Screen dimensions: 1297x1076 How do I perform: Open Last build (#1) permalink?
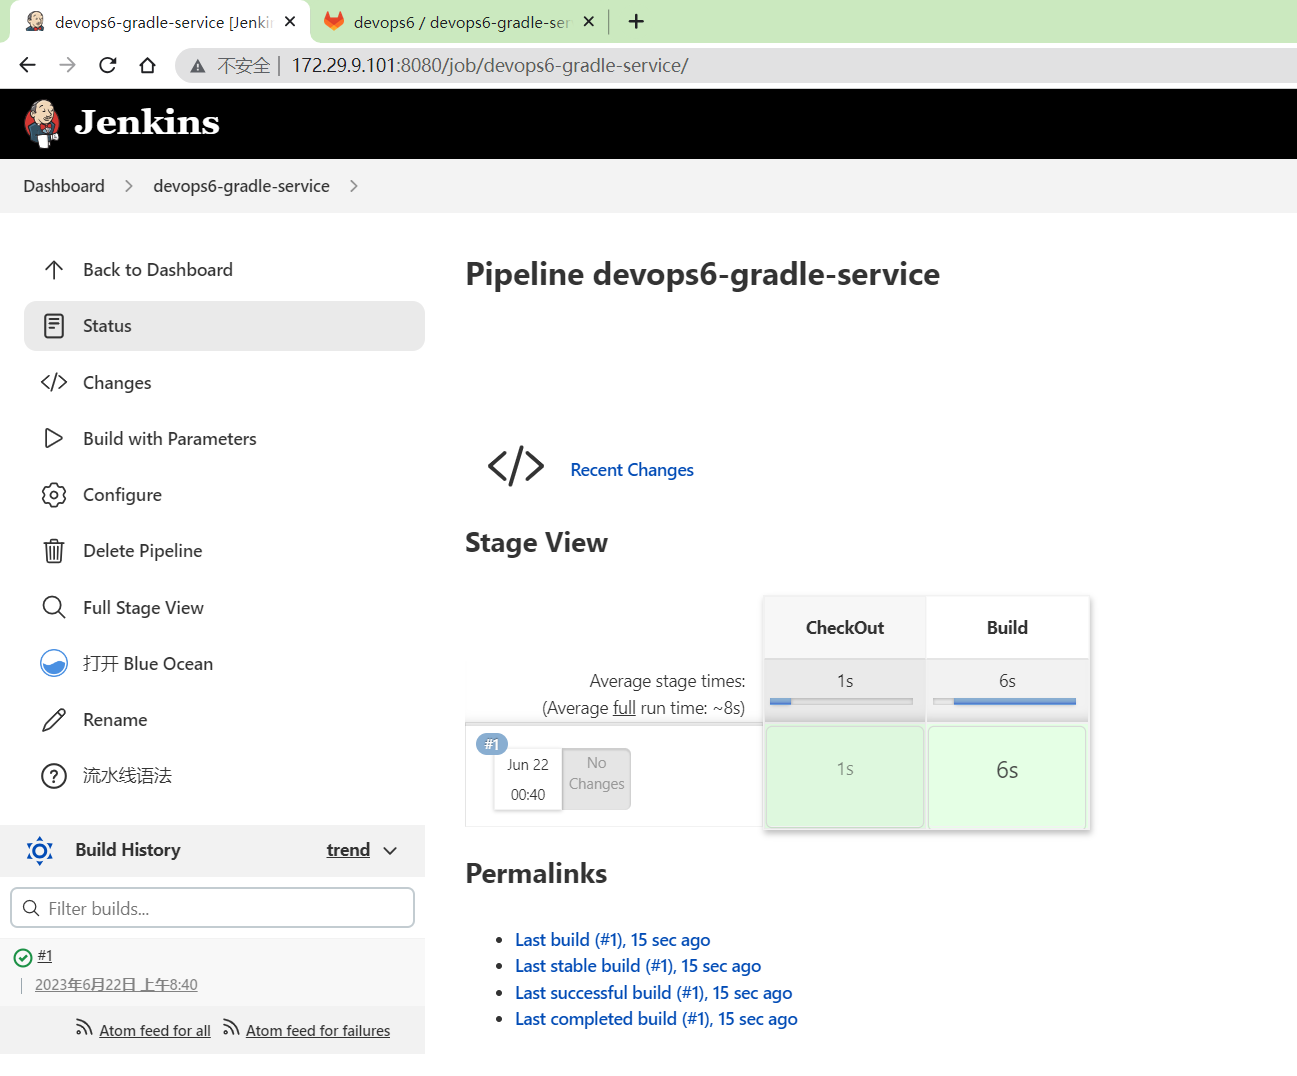pos(613,940)
